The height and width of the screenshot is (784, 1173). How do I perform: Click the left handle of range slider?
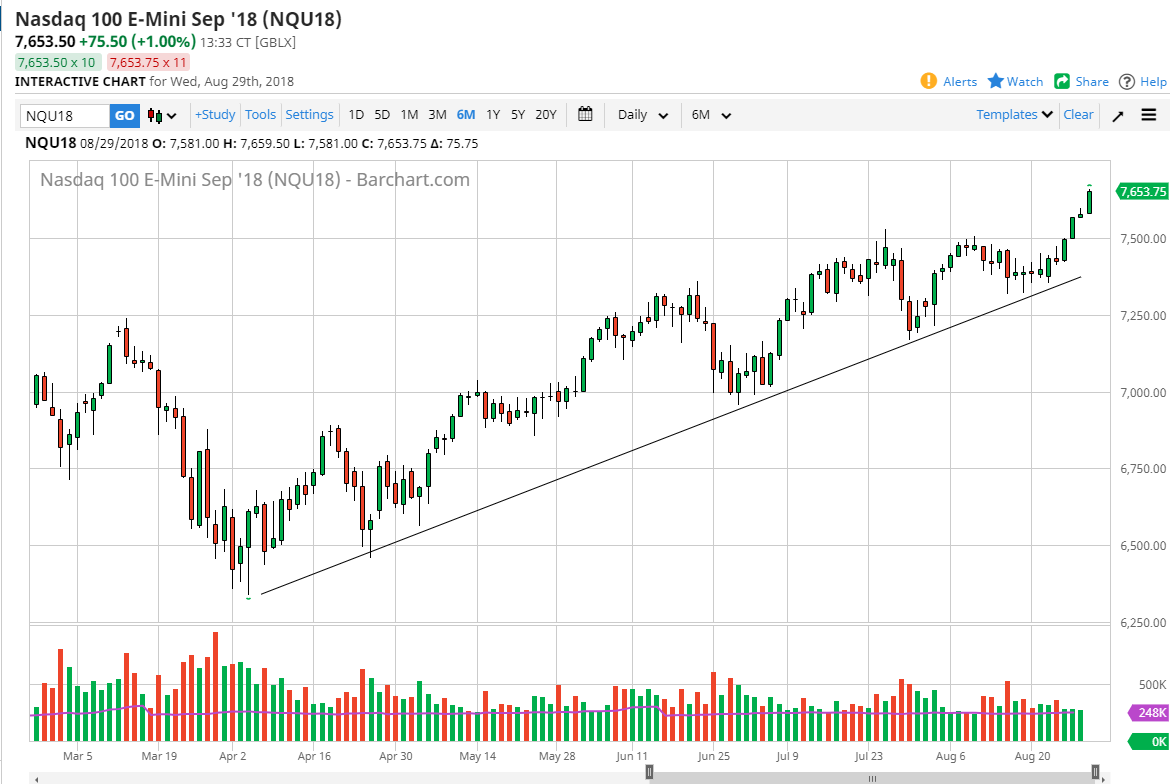[650, 771]
